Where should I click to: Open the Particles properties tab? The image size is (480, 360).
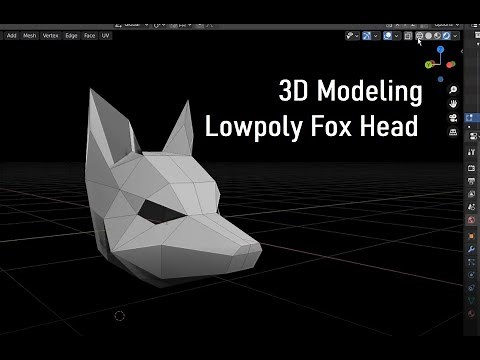click(x=471, y=262)
